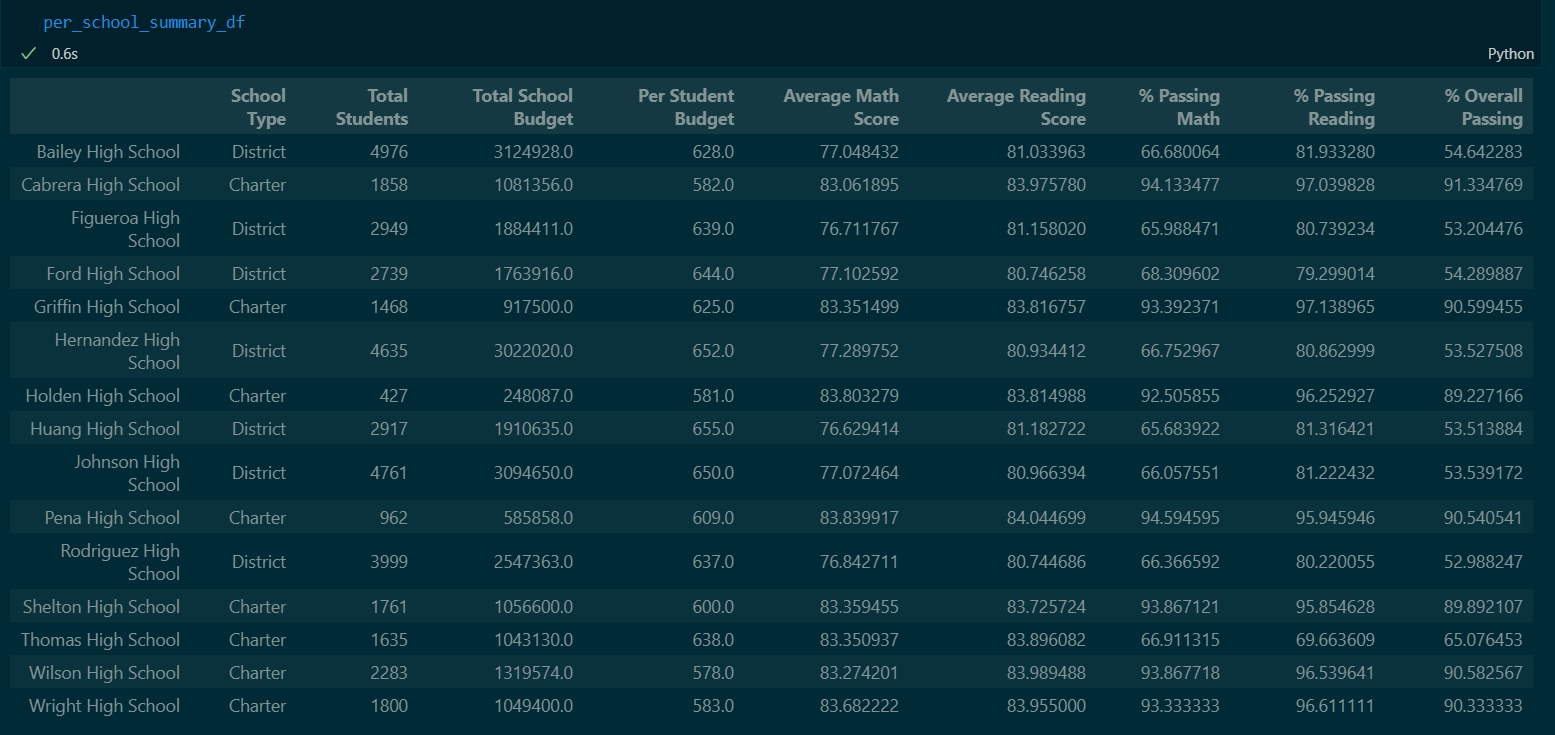Click the % Passing Math column header
Viewport: 1555px width, 735px height.
1180,106
